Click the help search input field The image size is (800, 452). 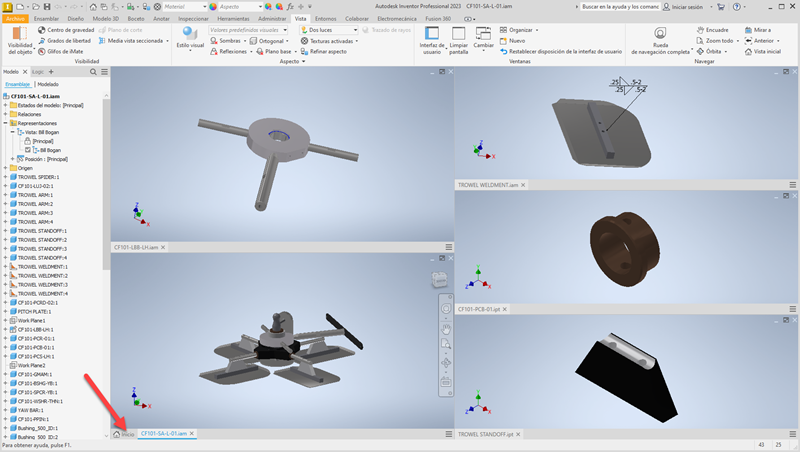(x=620, y=7)
